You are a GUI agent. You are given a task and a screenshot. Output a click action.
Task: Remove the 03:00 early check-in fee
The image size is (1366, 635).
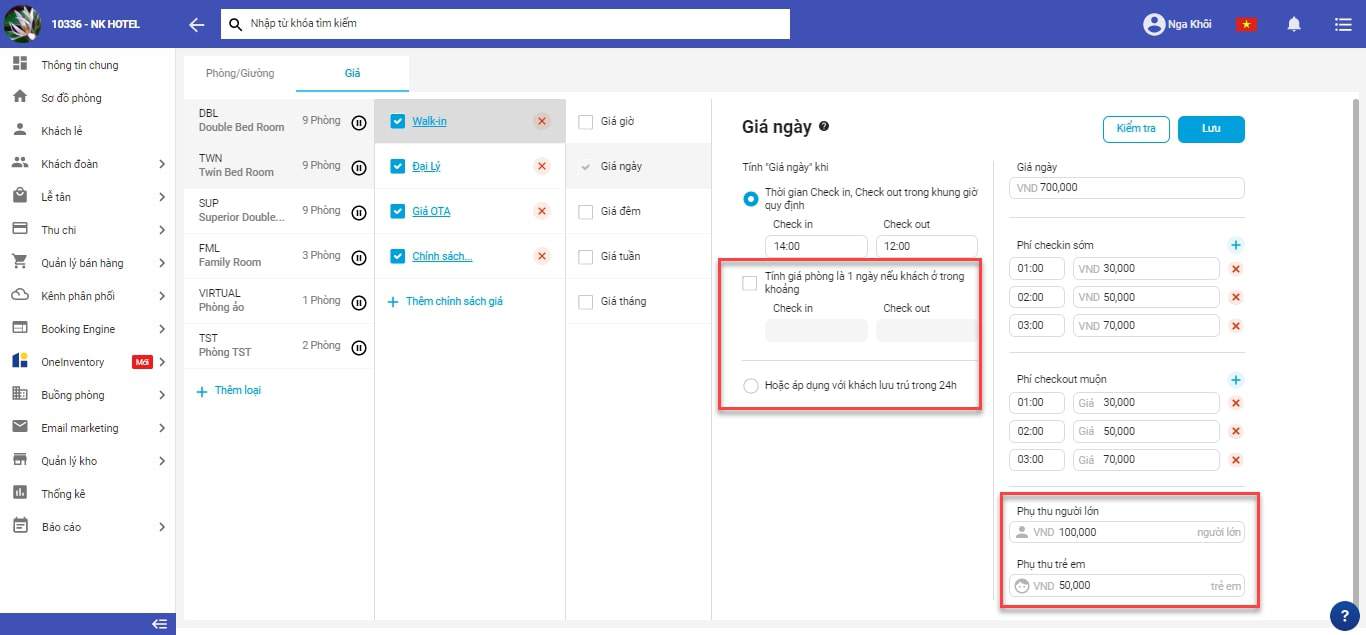coord(1236,325)
